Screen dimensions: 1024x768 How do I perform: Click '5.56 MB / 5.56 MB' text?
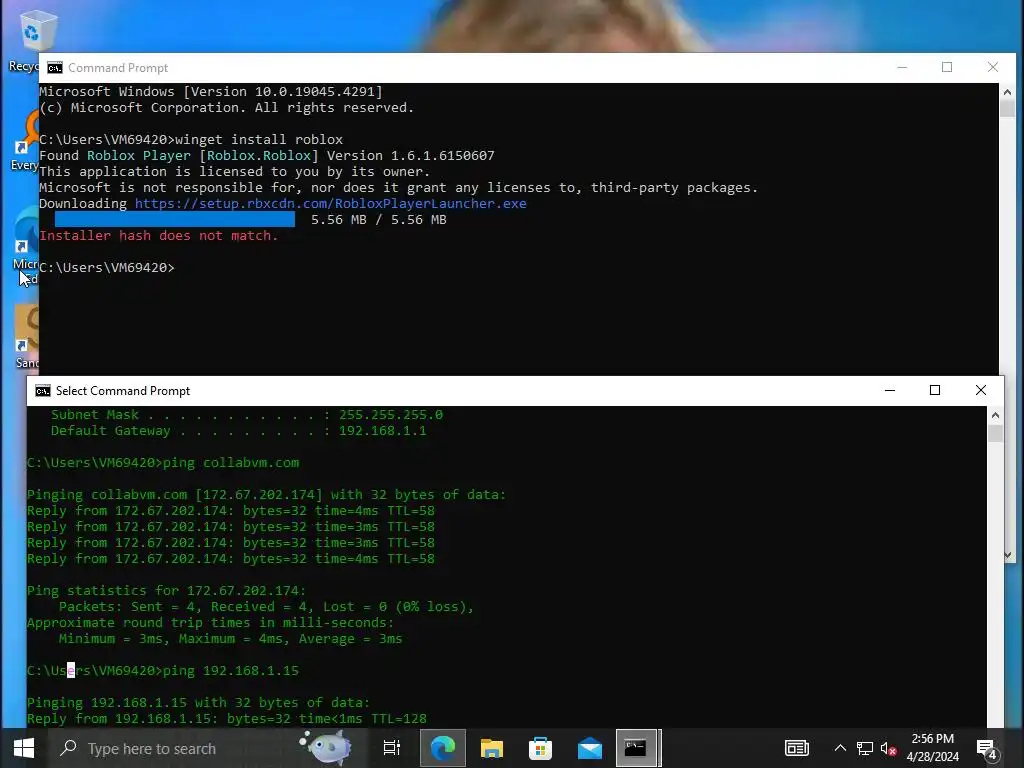coord(379,219)
